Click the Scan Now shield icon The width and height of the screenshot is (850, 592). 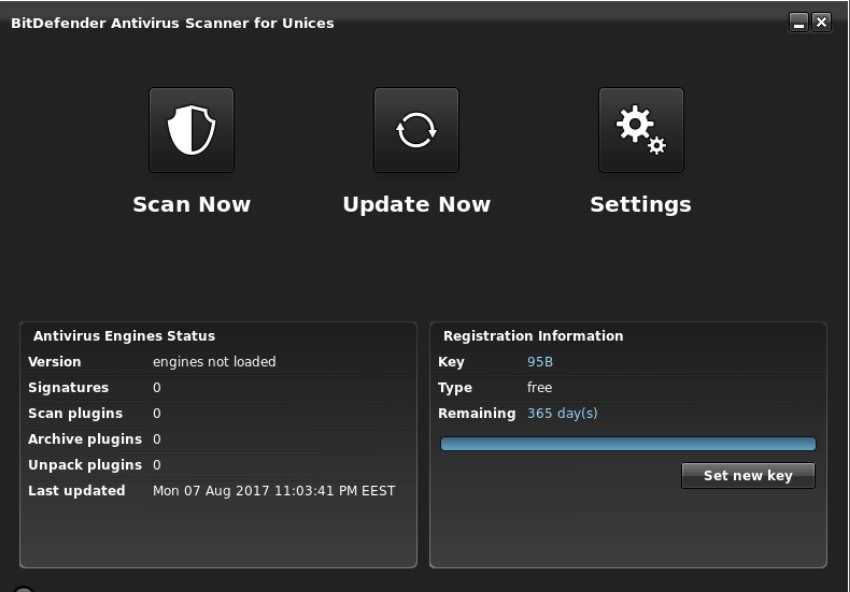[191, 130]
